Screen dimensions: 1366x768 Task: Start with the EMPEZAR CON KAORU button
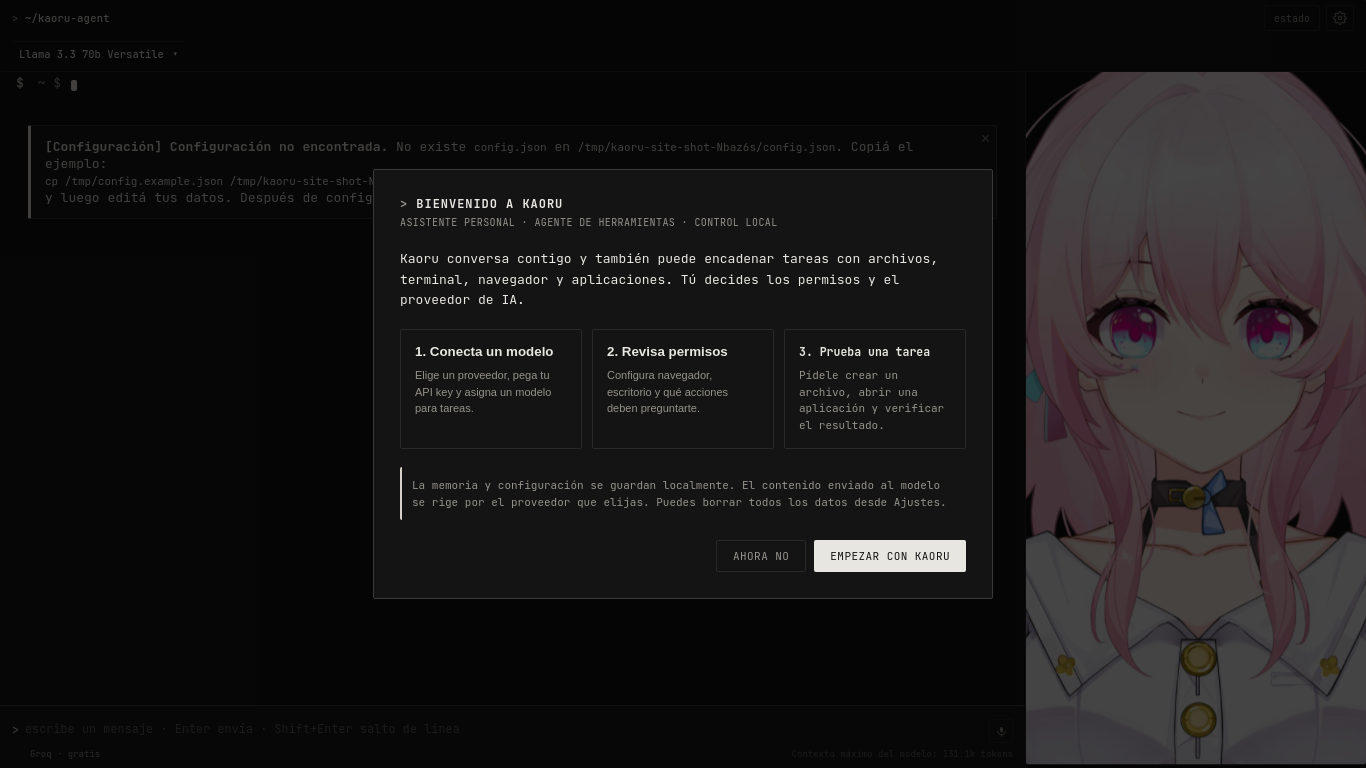pyautogui.click(x=890, y=556)
